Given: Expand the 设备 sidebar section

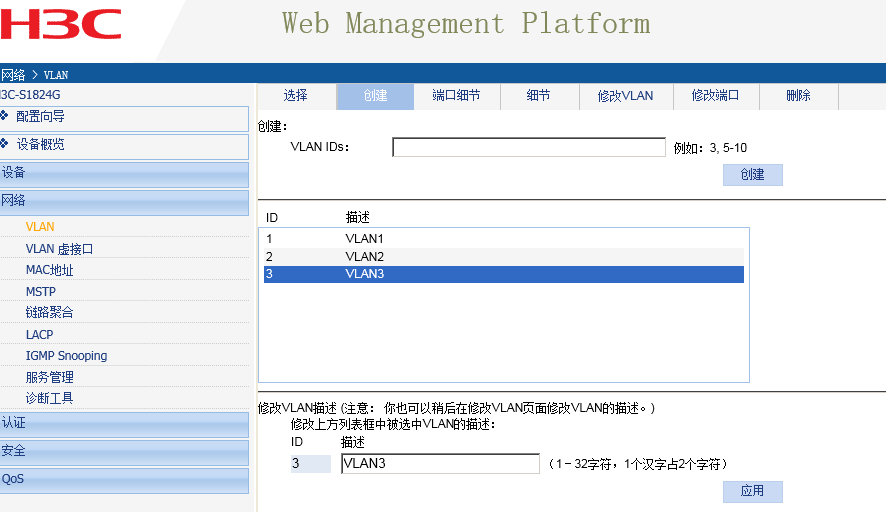Looking at the screenshot, I should (124, 174).
